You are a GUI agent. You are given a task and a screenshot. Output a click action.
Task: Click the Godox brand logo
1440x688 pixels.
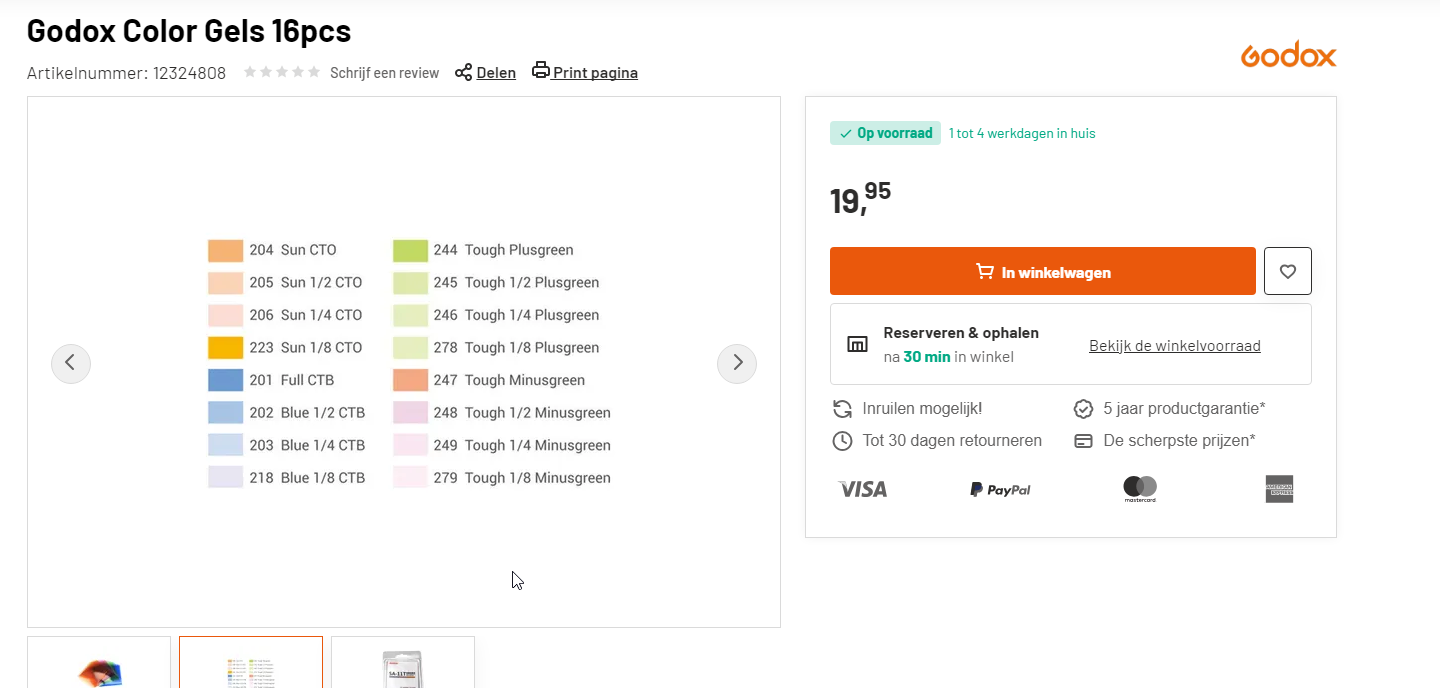1288,55
